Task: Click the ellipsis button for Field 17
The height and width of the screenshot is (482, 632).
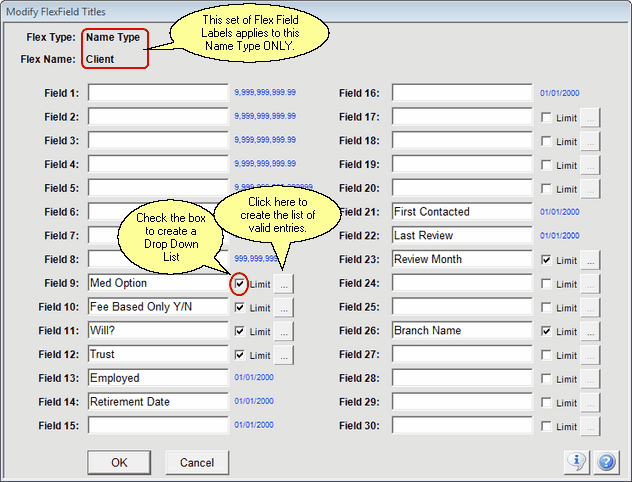Action: tap(590, 117)
